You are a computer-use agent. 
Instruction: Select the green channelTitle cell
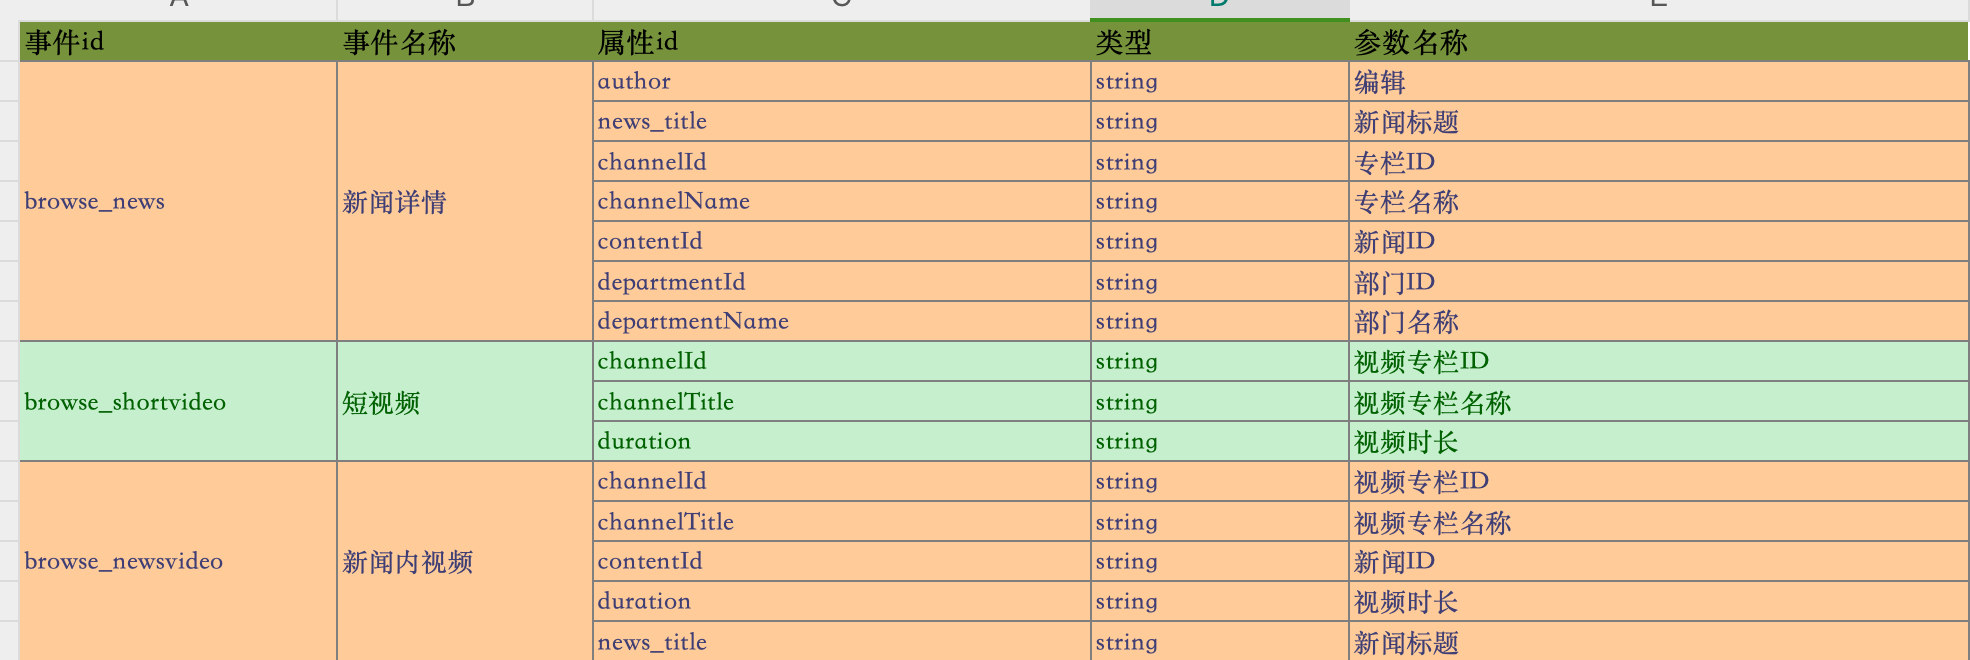coord(841,401)
